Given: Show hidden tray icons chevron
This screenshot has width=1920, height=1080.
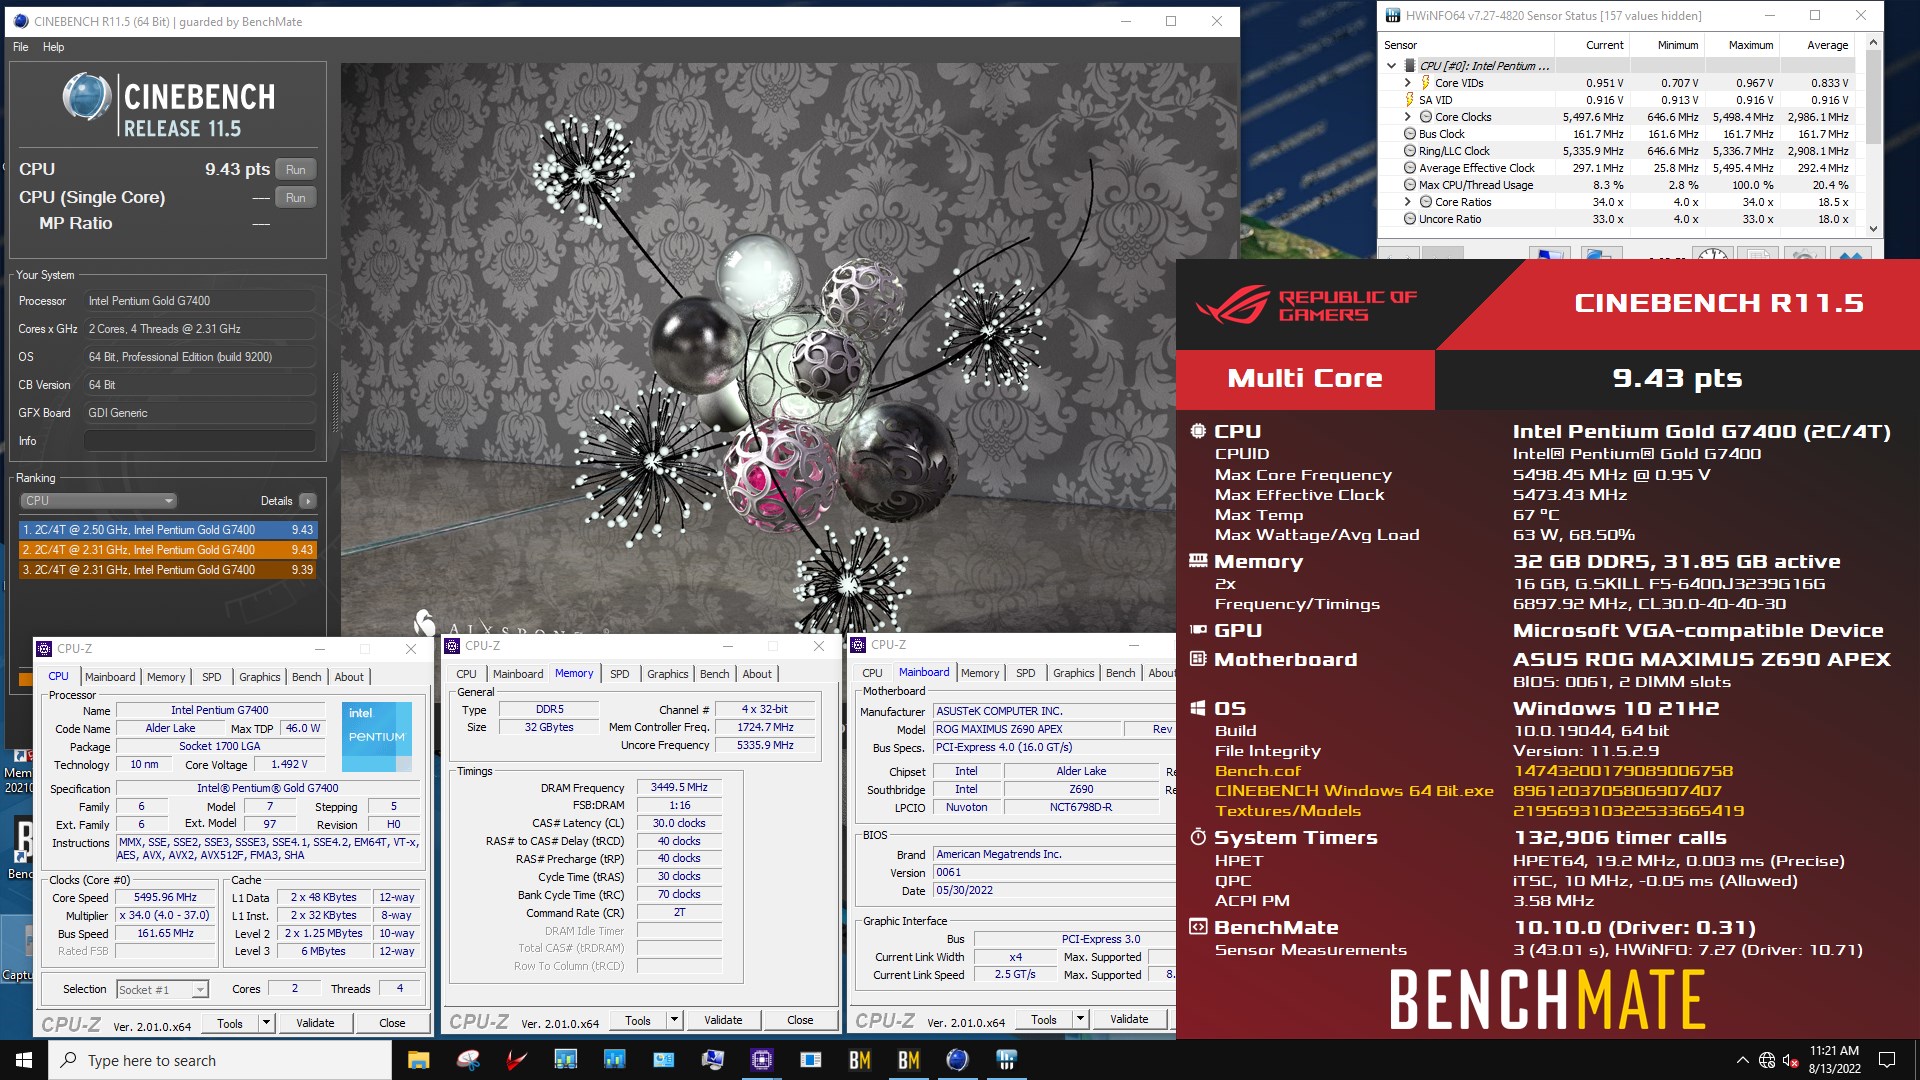Looking at the screenshot, I should (x=1742, y=1060).
